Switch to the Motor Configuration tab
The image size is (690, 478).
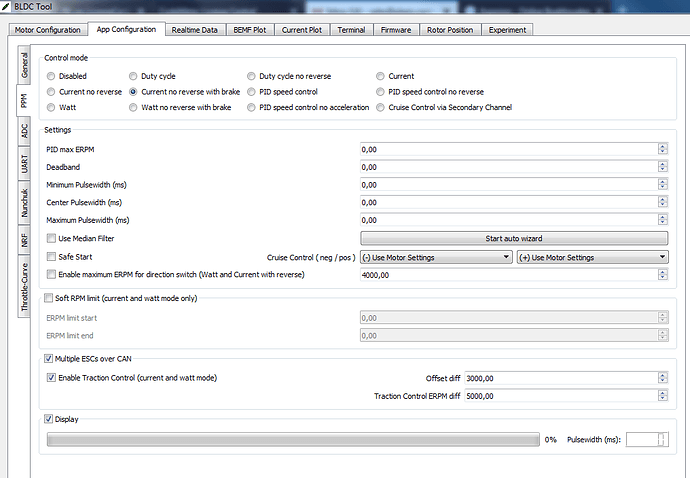(x=46, y=30)
